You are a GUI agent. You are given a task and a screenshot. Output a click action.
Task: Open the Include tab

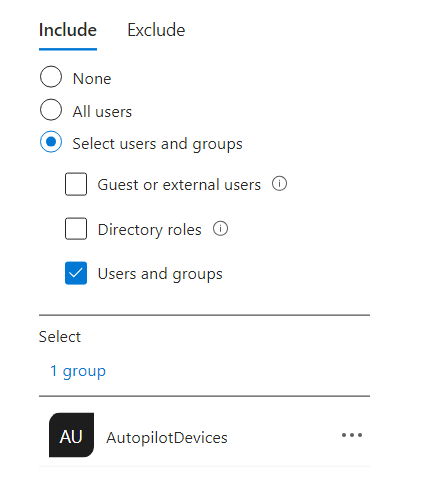point(68,30)
